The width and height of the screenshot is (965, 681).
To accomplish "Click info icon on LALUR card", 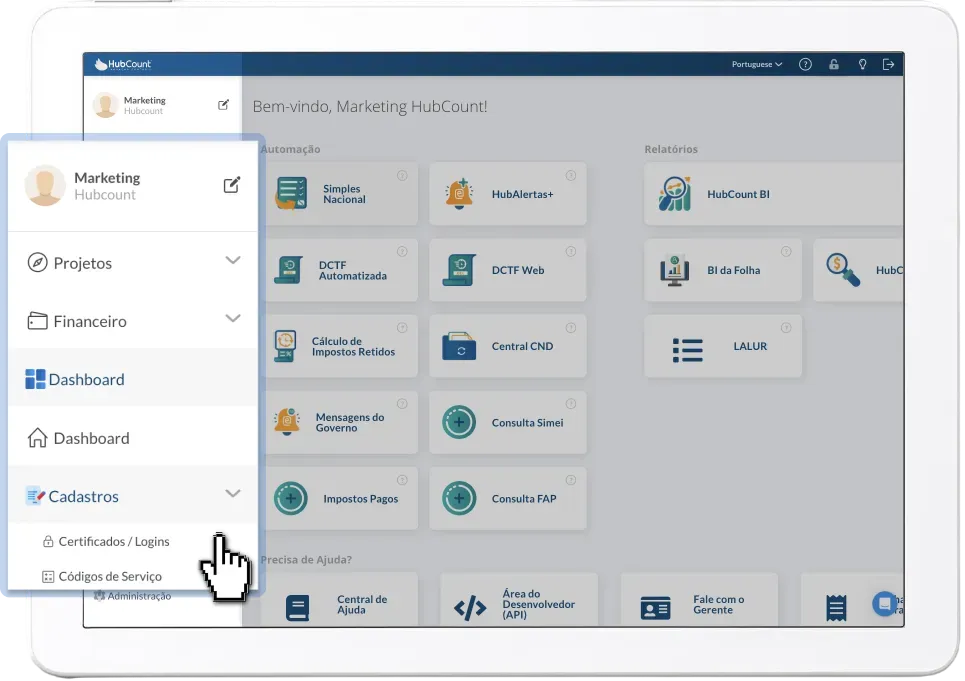I will pos(786,328).
